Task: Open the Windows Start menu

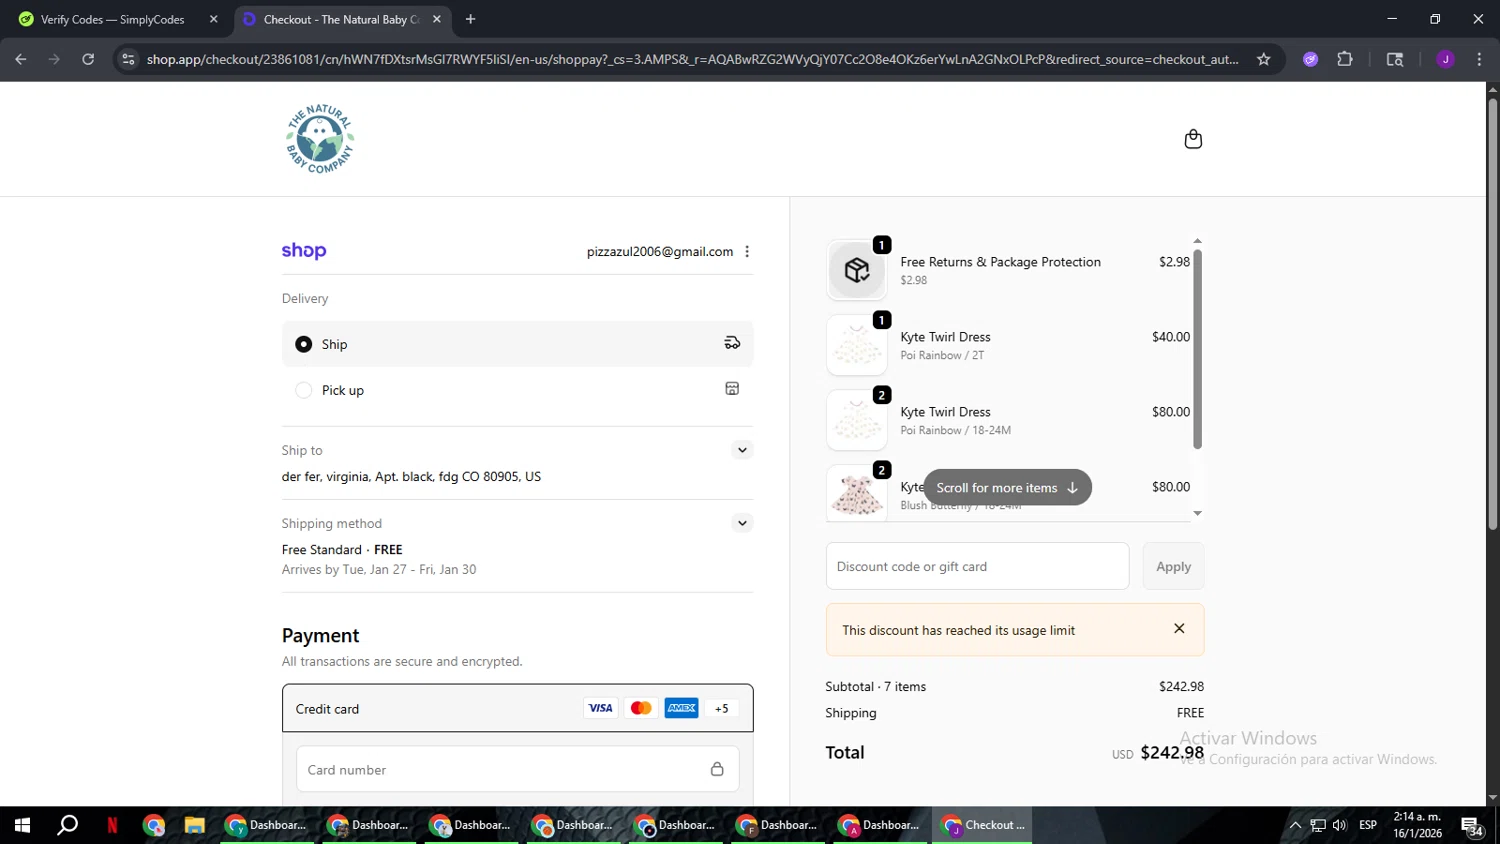Action: click(x=22, y=825)
